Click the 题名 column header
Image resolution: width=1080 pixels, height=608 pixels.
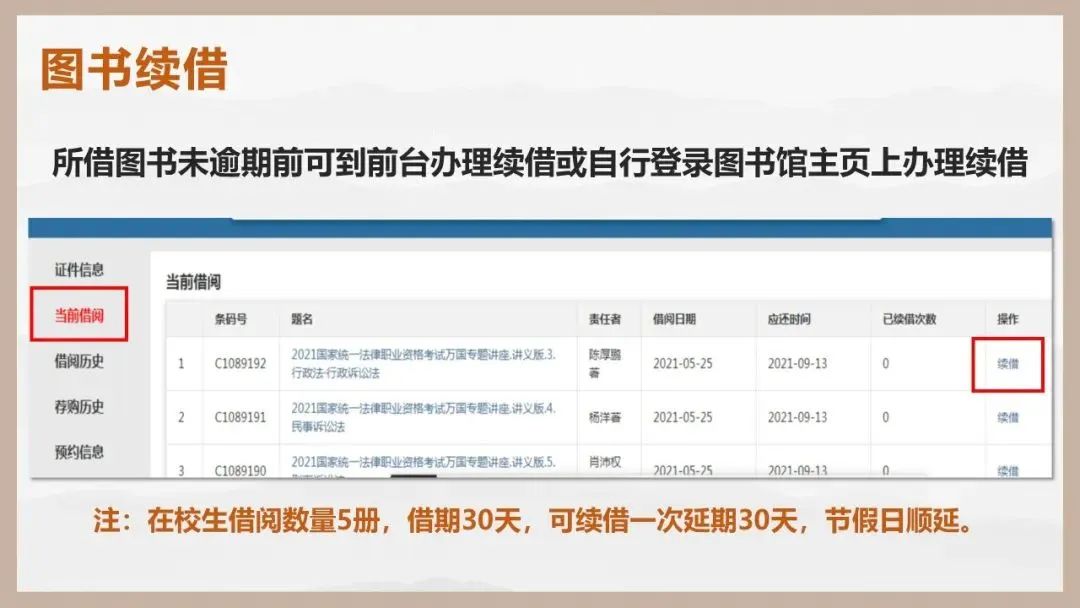(303, 319)
